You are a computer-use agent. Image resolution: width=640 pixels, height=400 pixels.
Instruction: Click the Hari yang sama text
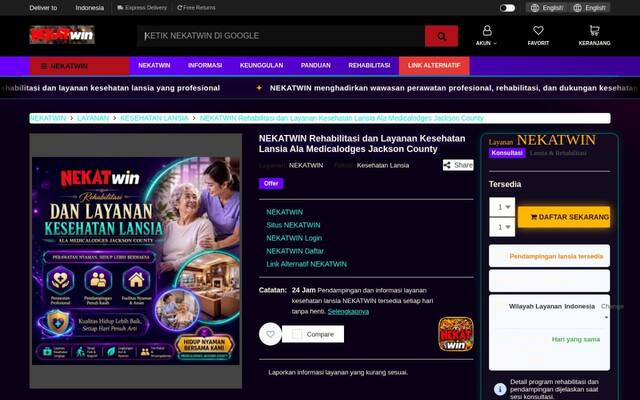point(576,339)
